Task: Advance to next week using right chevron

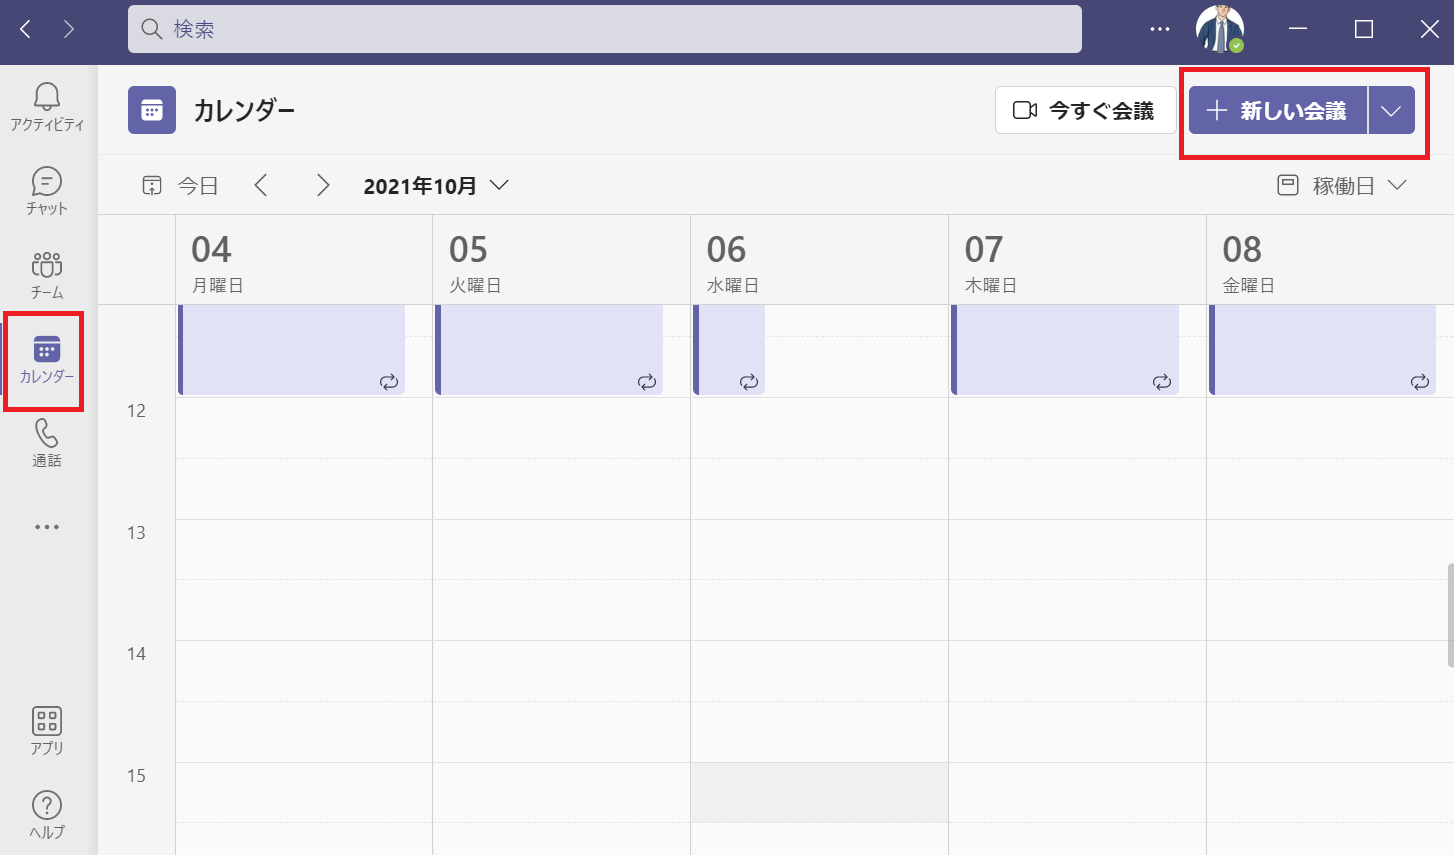Action: pyautogui.click(x=322, y=186)
